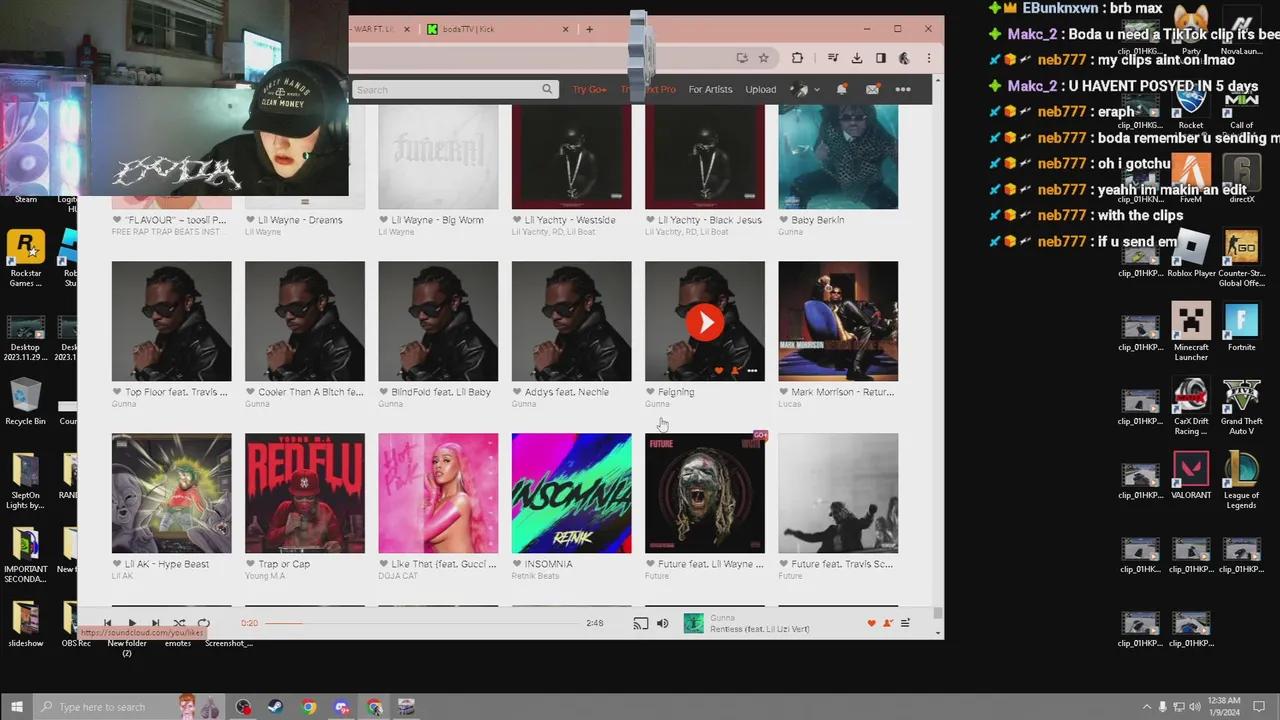Viewport: 1280px width, 720px height.
Task: Open Chrome three-dot menu
Action: tap(928, 58)
